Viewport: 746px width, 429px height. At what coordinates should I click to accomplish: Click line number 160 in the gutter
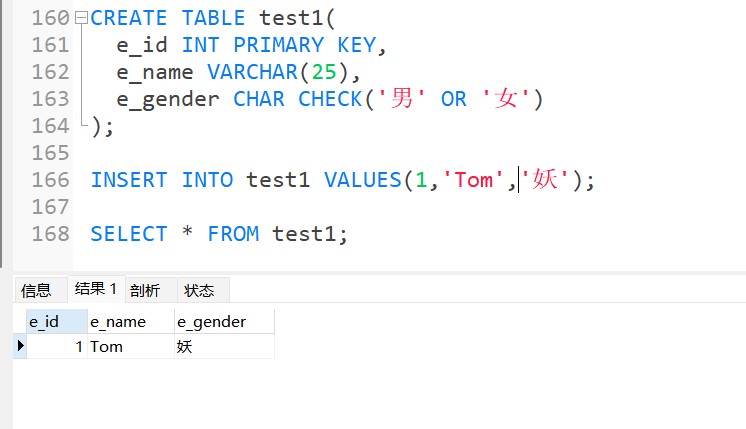click(x=50, y=18)
